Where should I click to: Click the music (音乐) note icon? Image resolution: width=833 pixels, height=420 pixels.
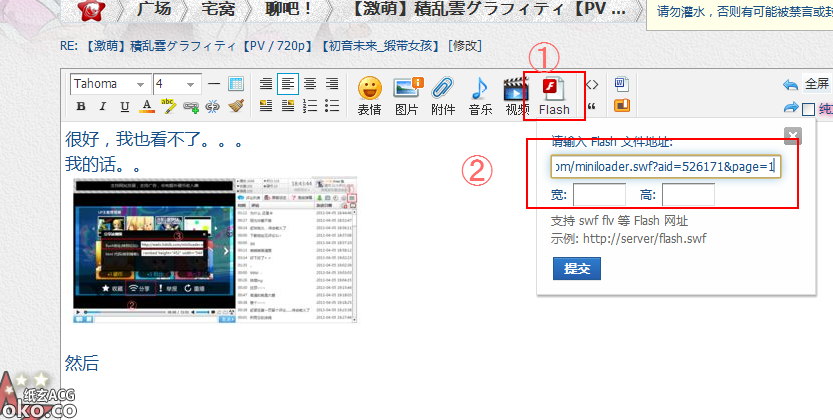480,95
